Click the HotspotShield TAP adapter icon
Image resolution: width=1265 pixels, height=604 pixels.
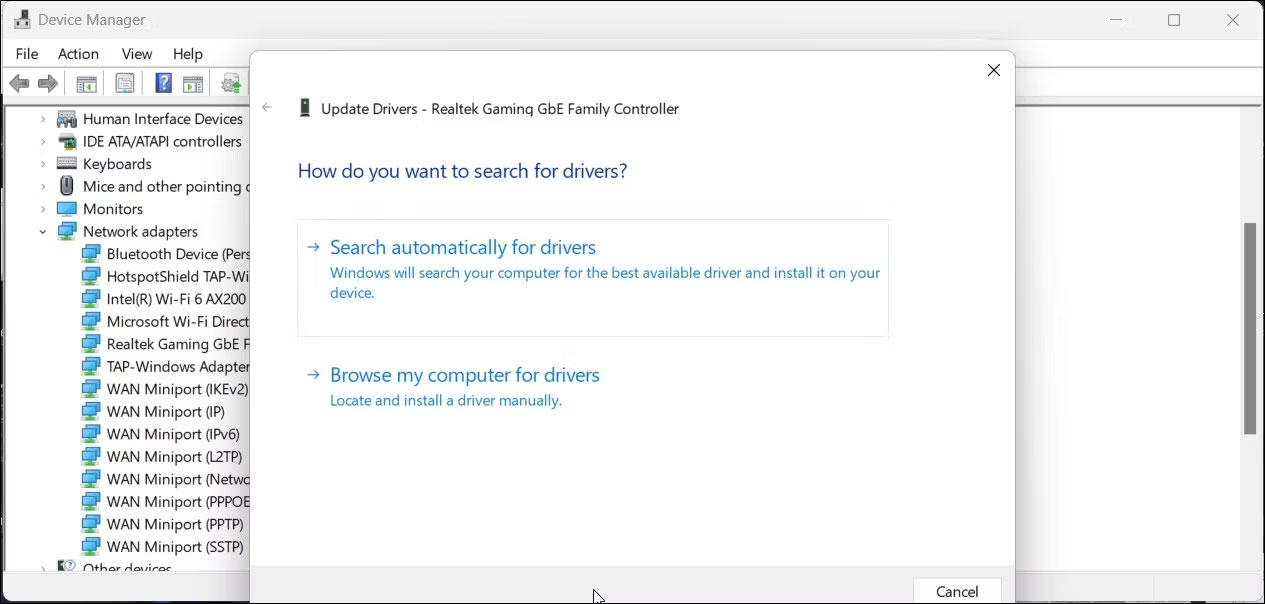(x=91, y=276)
